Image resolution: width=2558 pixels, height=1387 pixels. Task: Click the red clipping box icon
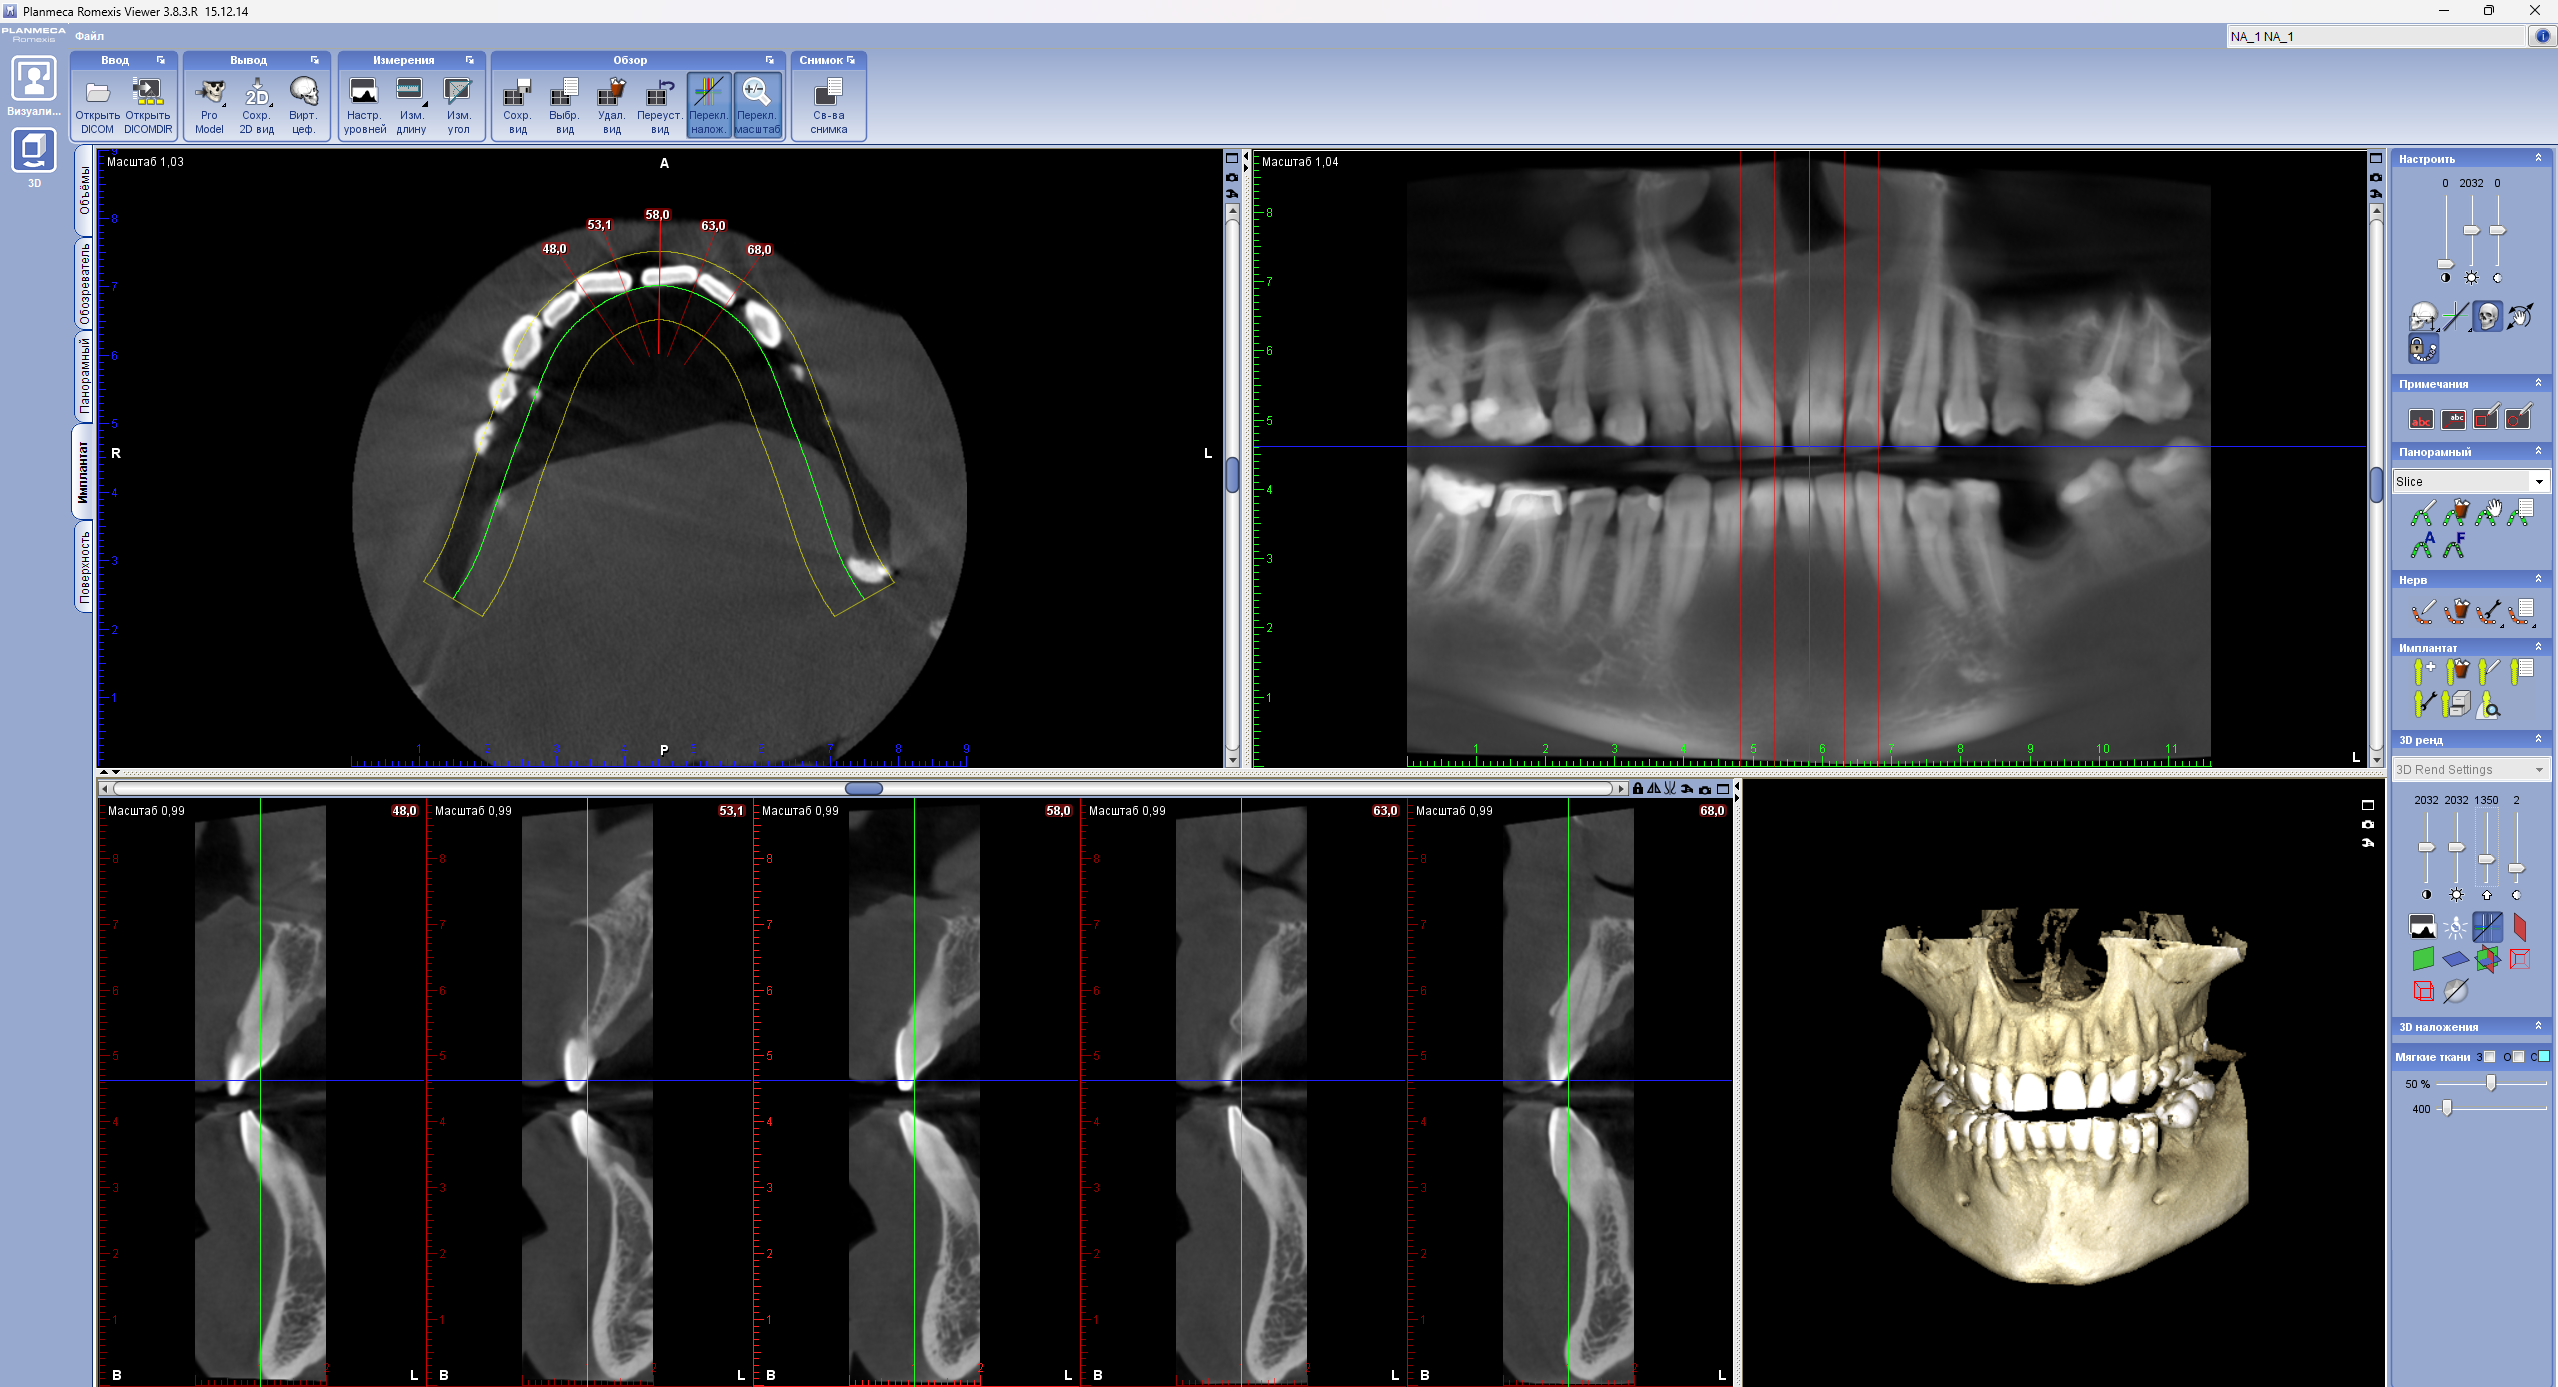point(2422,991)
